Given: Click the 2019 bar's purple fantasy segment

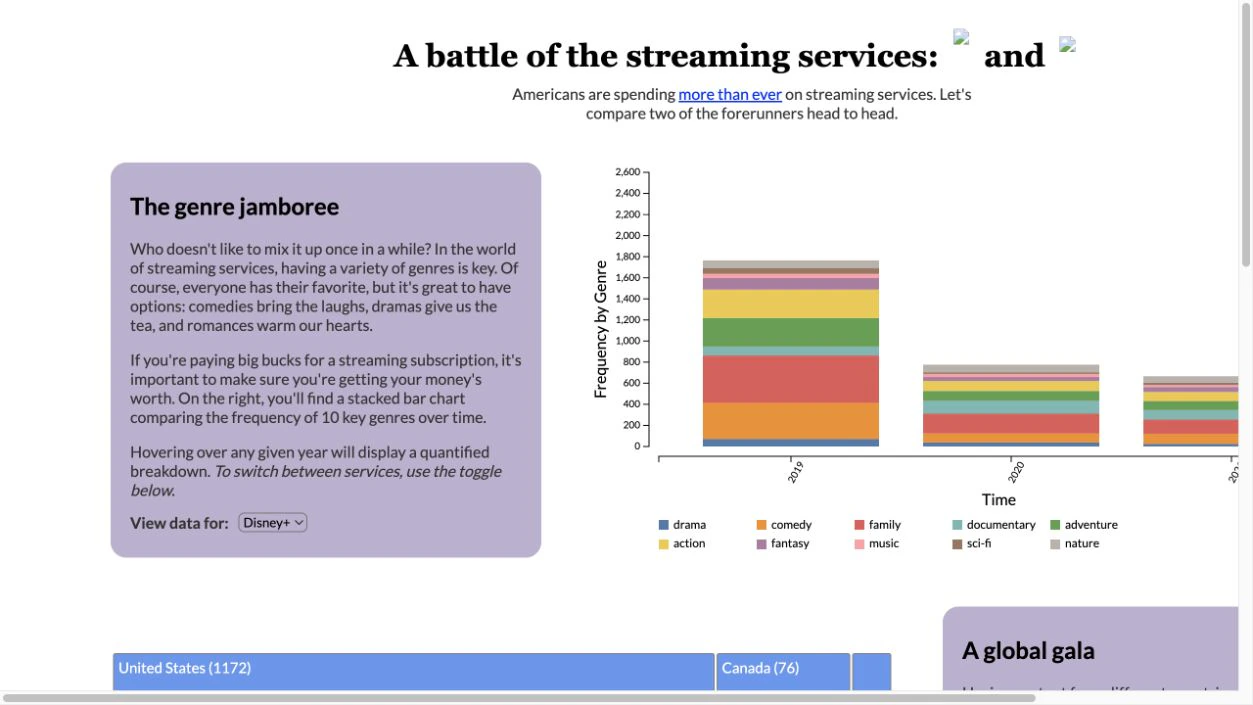Looking at the screenshot, I should click(791, 284).
